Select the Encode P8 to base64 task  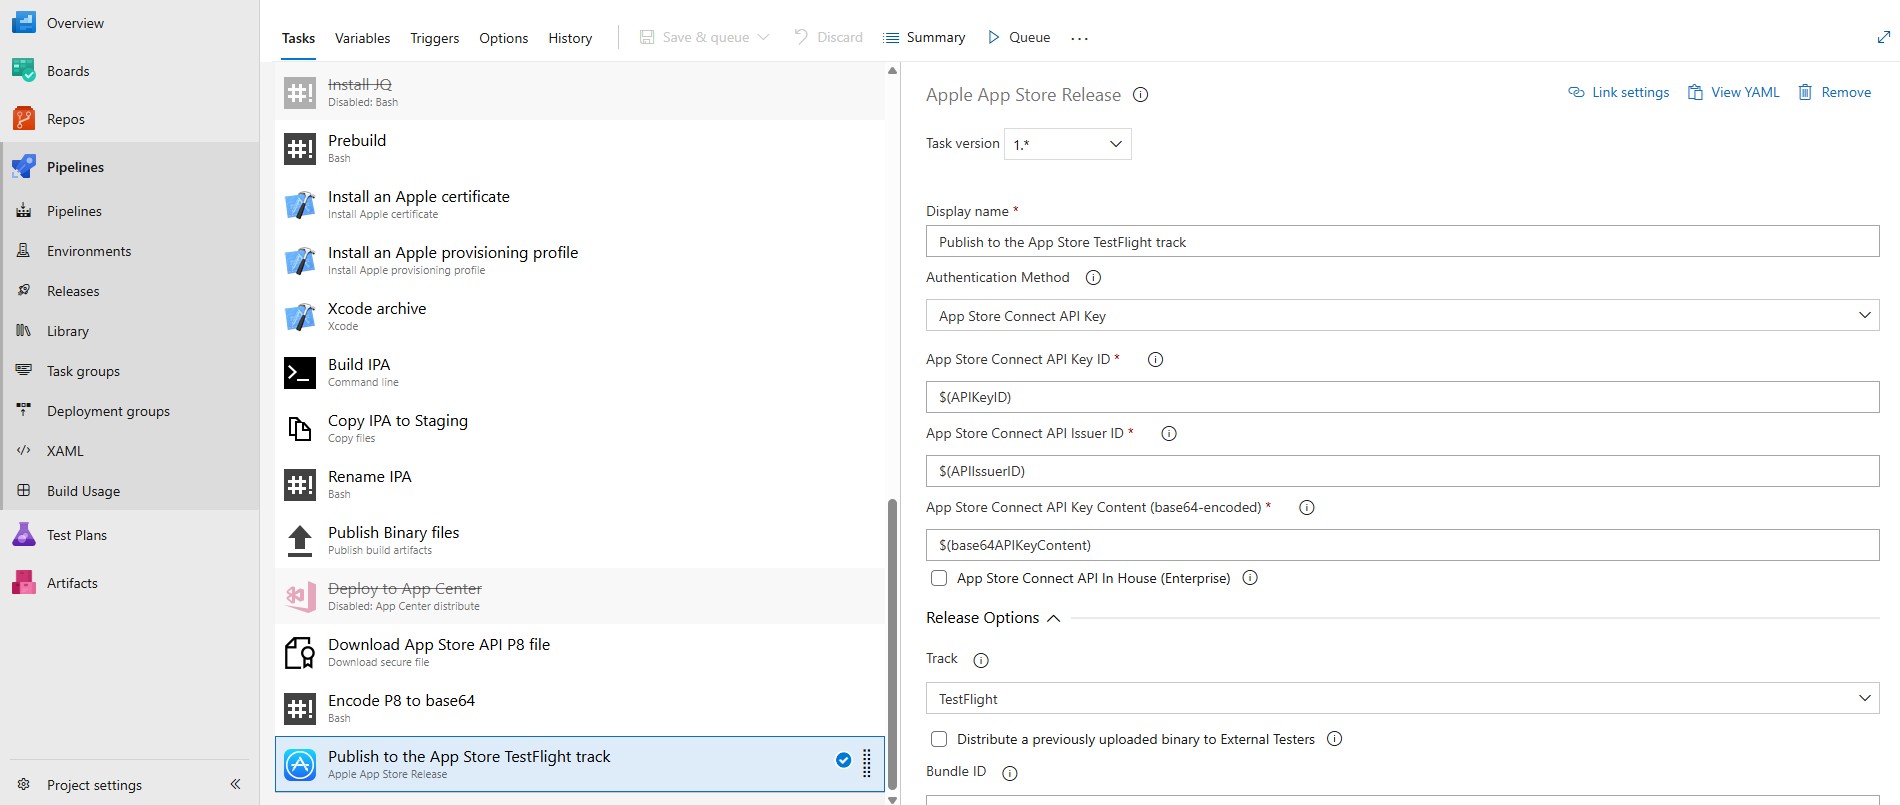[580, 708]
